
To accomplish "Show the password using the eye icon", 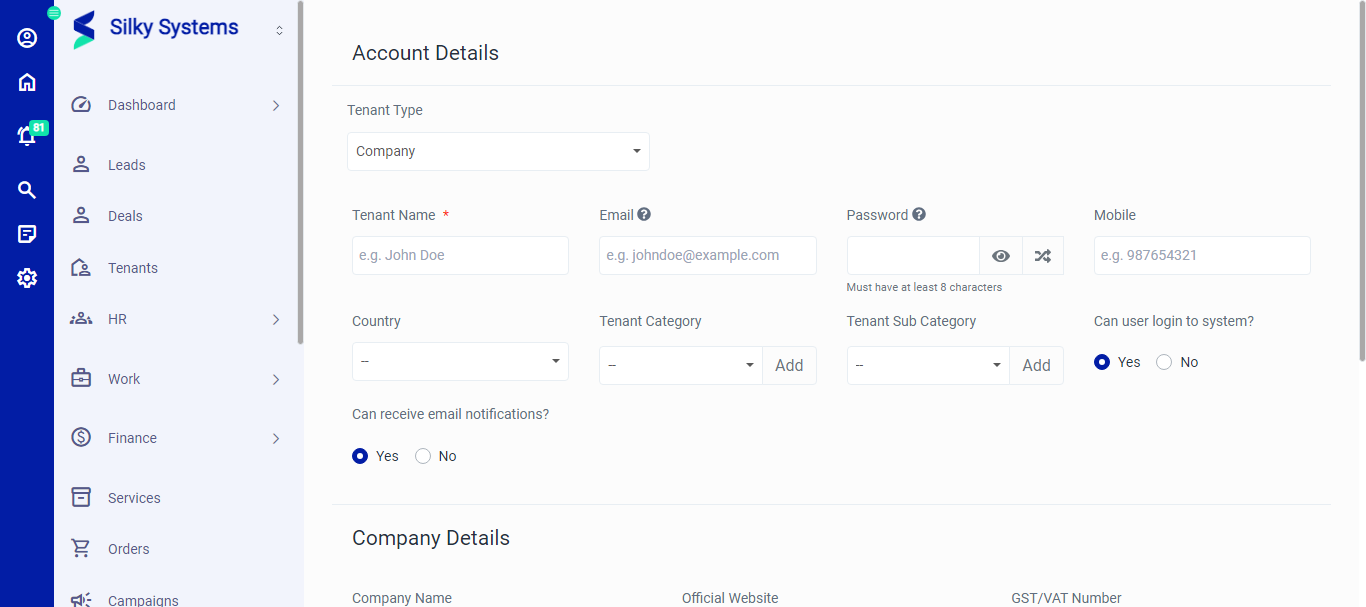I will click(1000, 255).
